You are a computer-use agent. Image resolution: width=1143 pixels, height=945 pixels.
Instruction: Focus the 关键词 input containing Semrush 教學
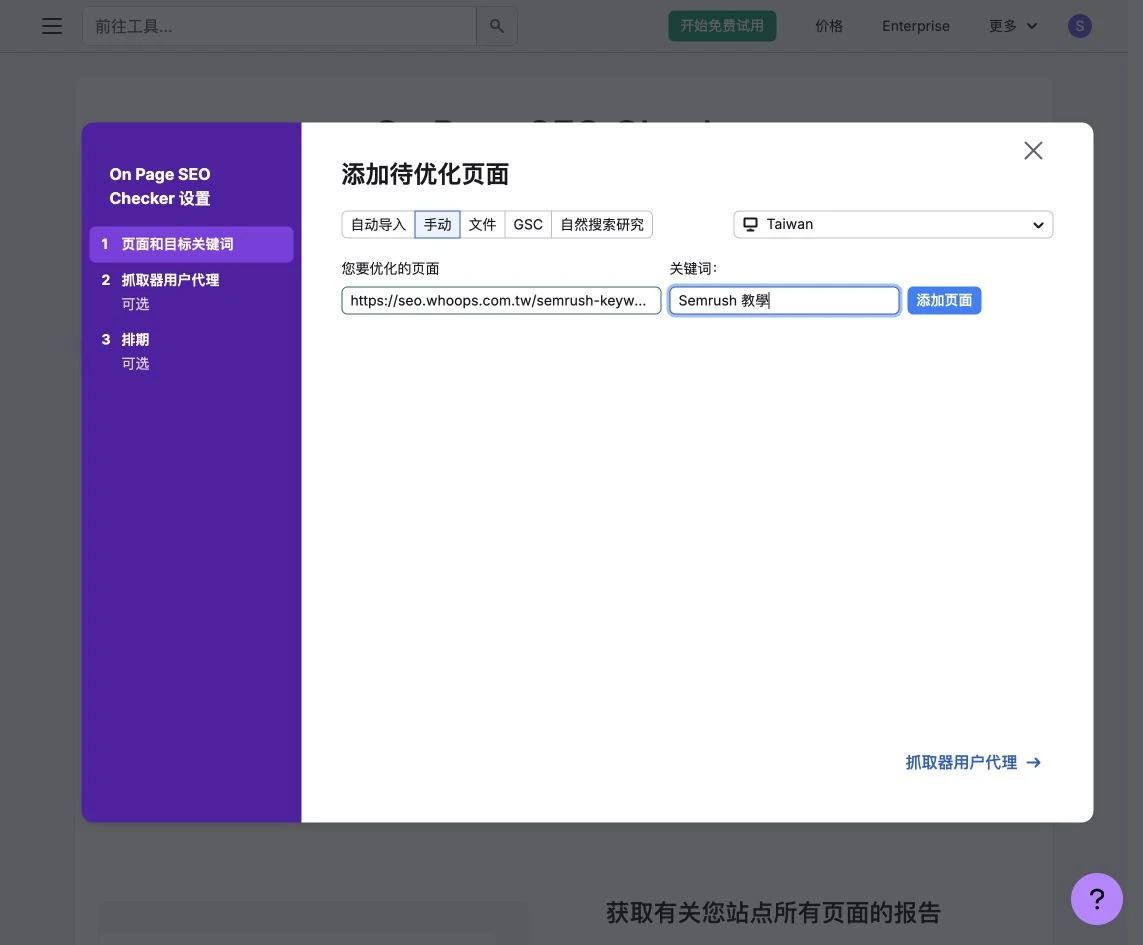[784, 300]
